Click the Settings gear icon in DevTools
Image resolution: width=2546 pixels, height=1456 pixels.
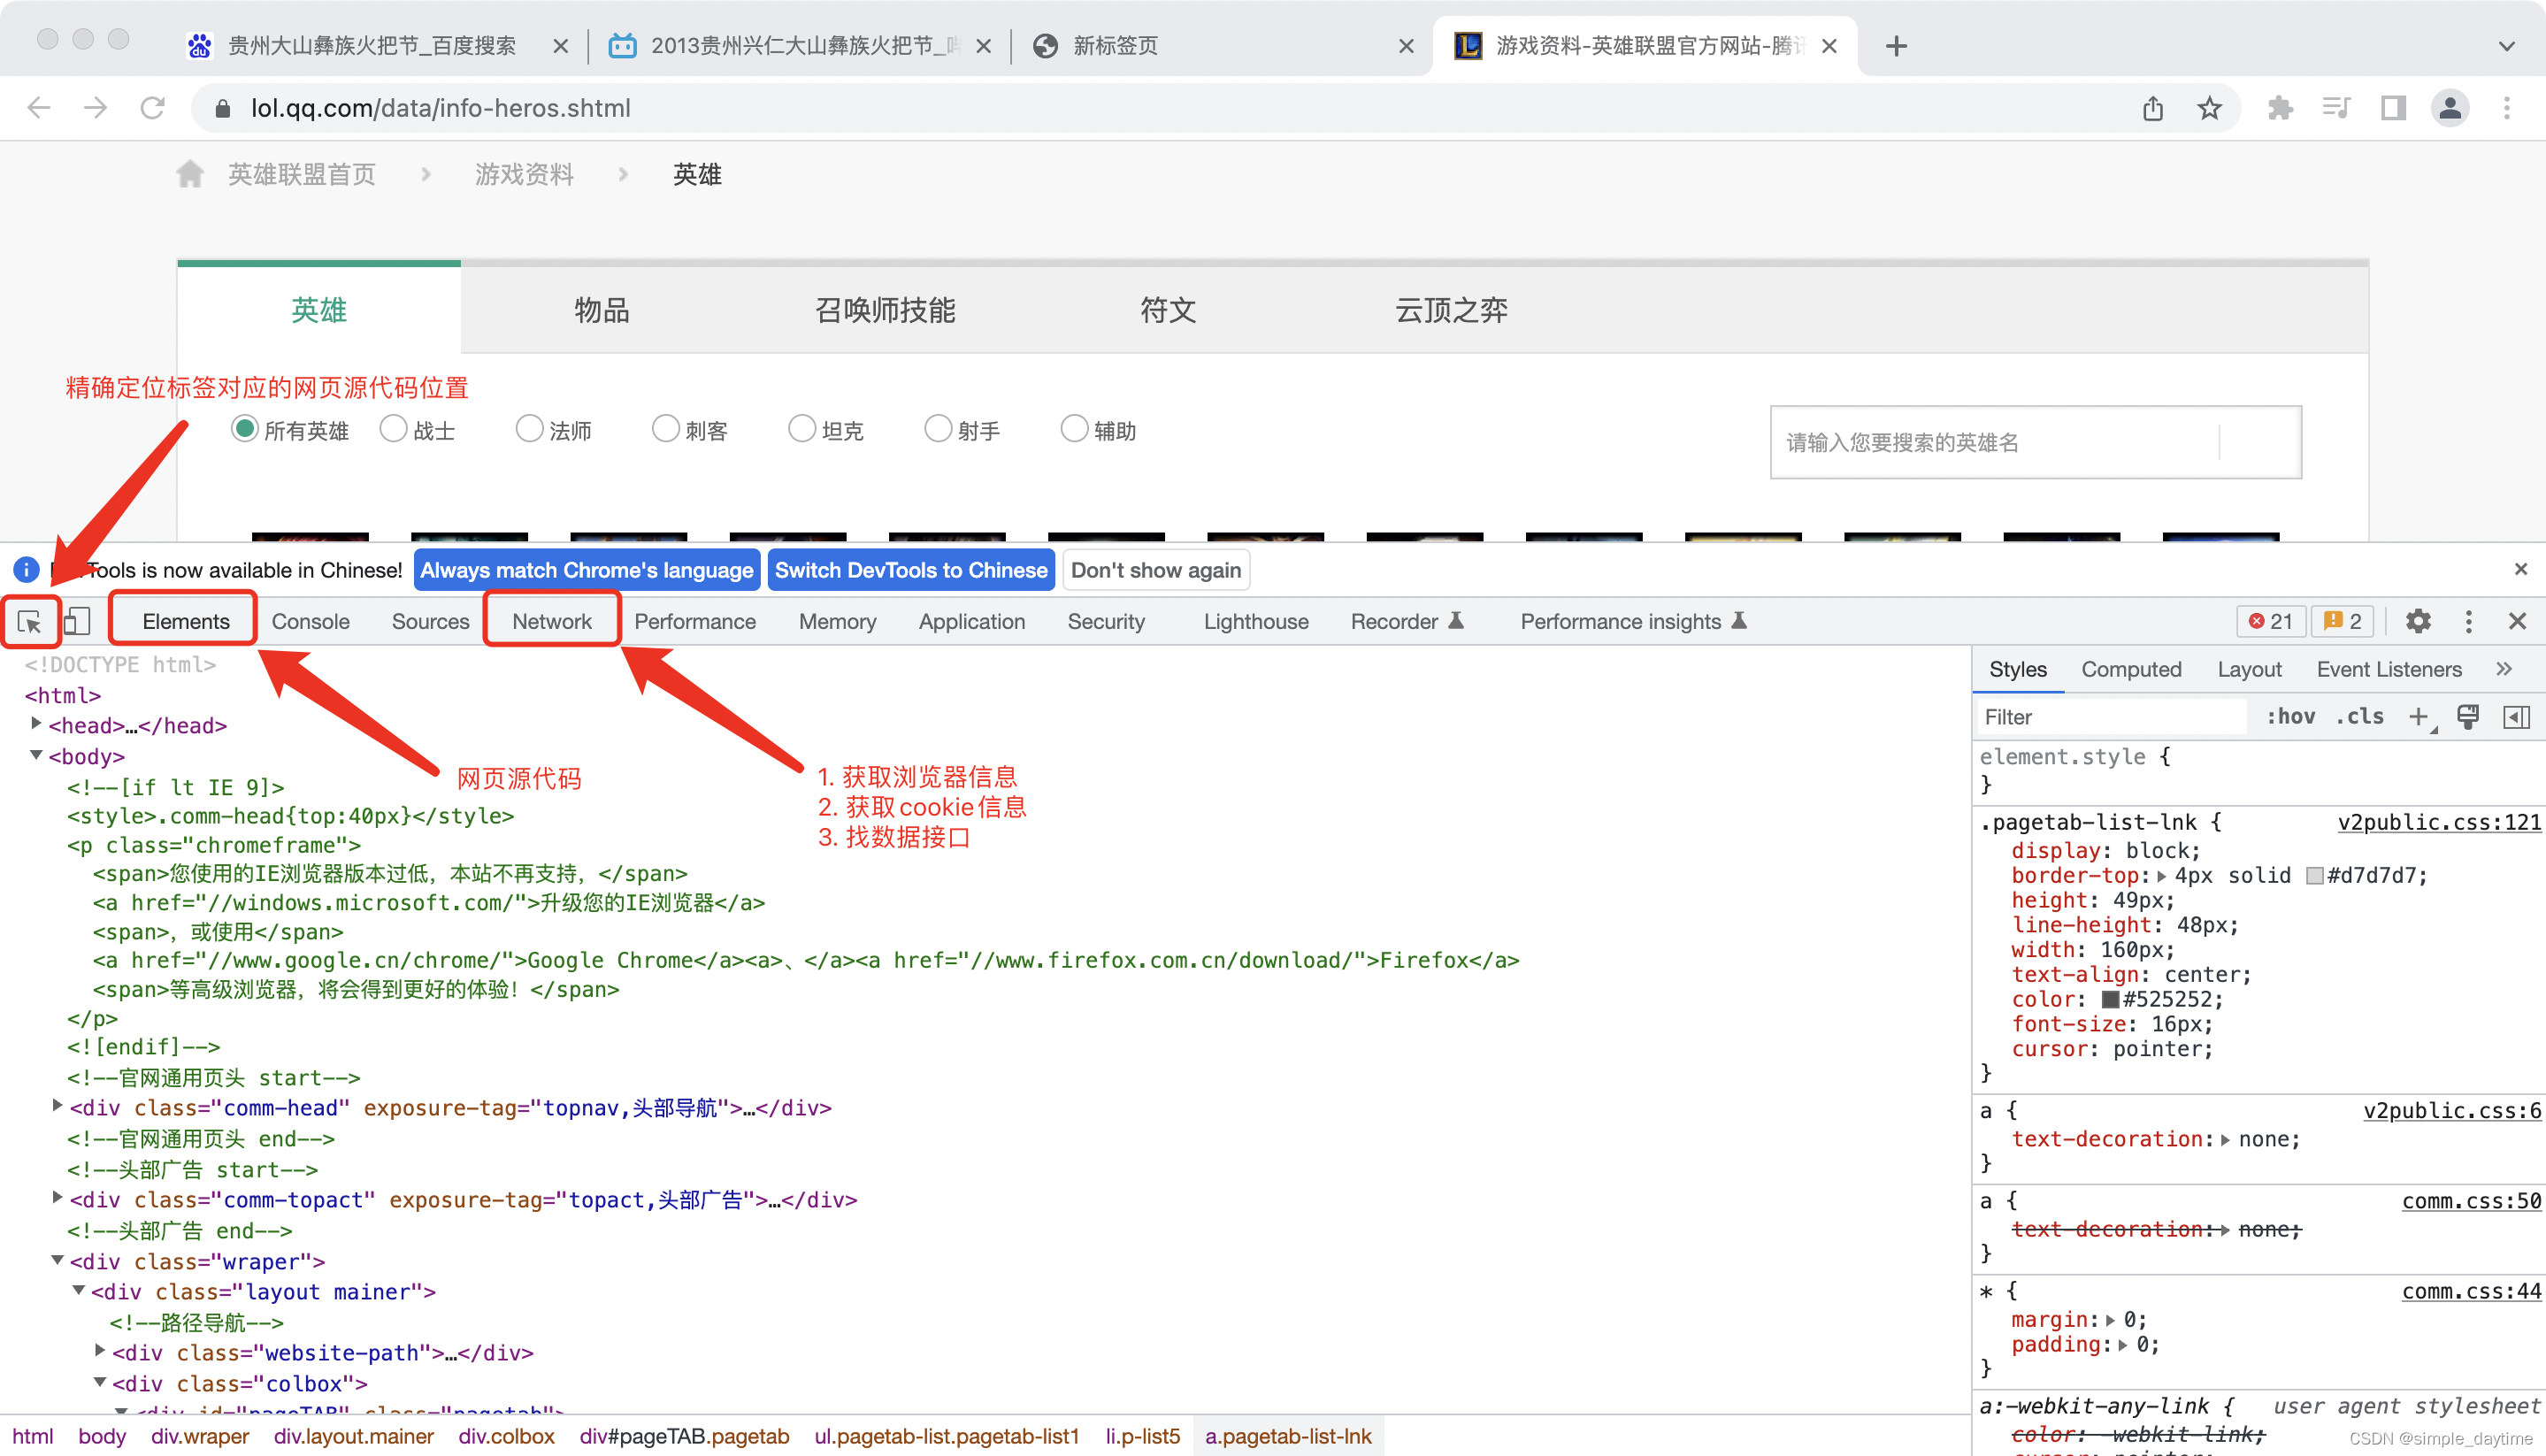coord(2419,620)
